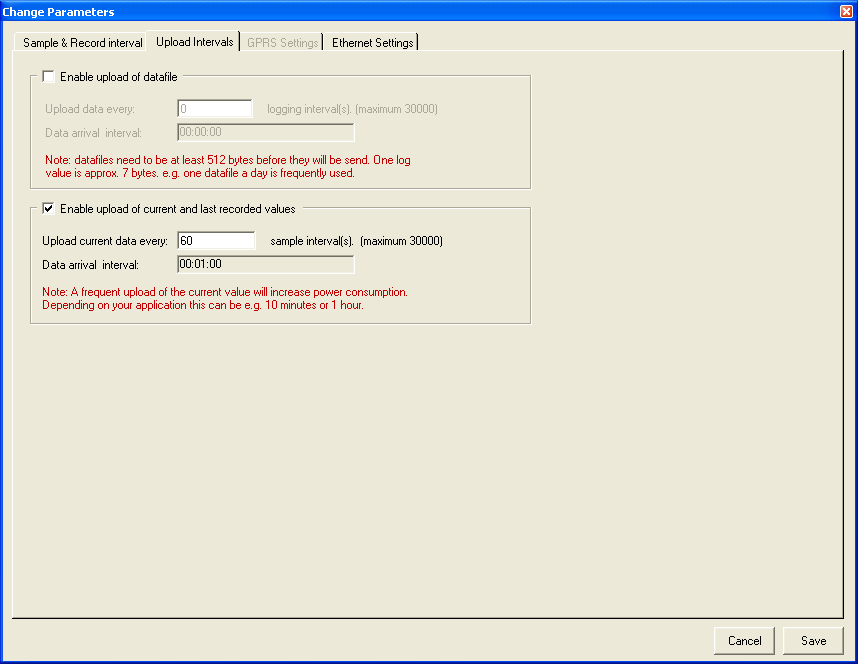The height and width of the screenshot is (664, 858).
Task: Switch to Sample & Record interval tab
Action: (x=82, y=43)
